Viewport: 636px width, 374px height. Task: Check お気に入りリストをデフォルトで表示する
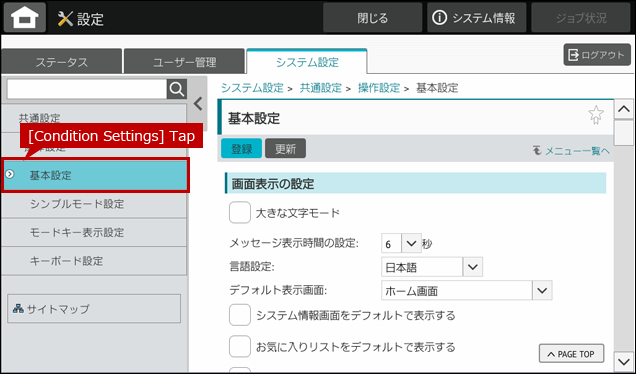pyautogui.click(x=240, y=347)
